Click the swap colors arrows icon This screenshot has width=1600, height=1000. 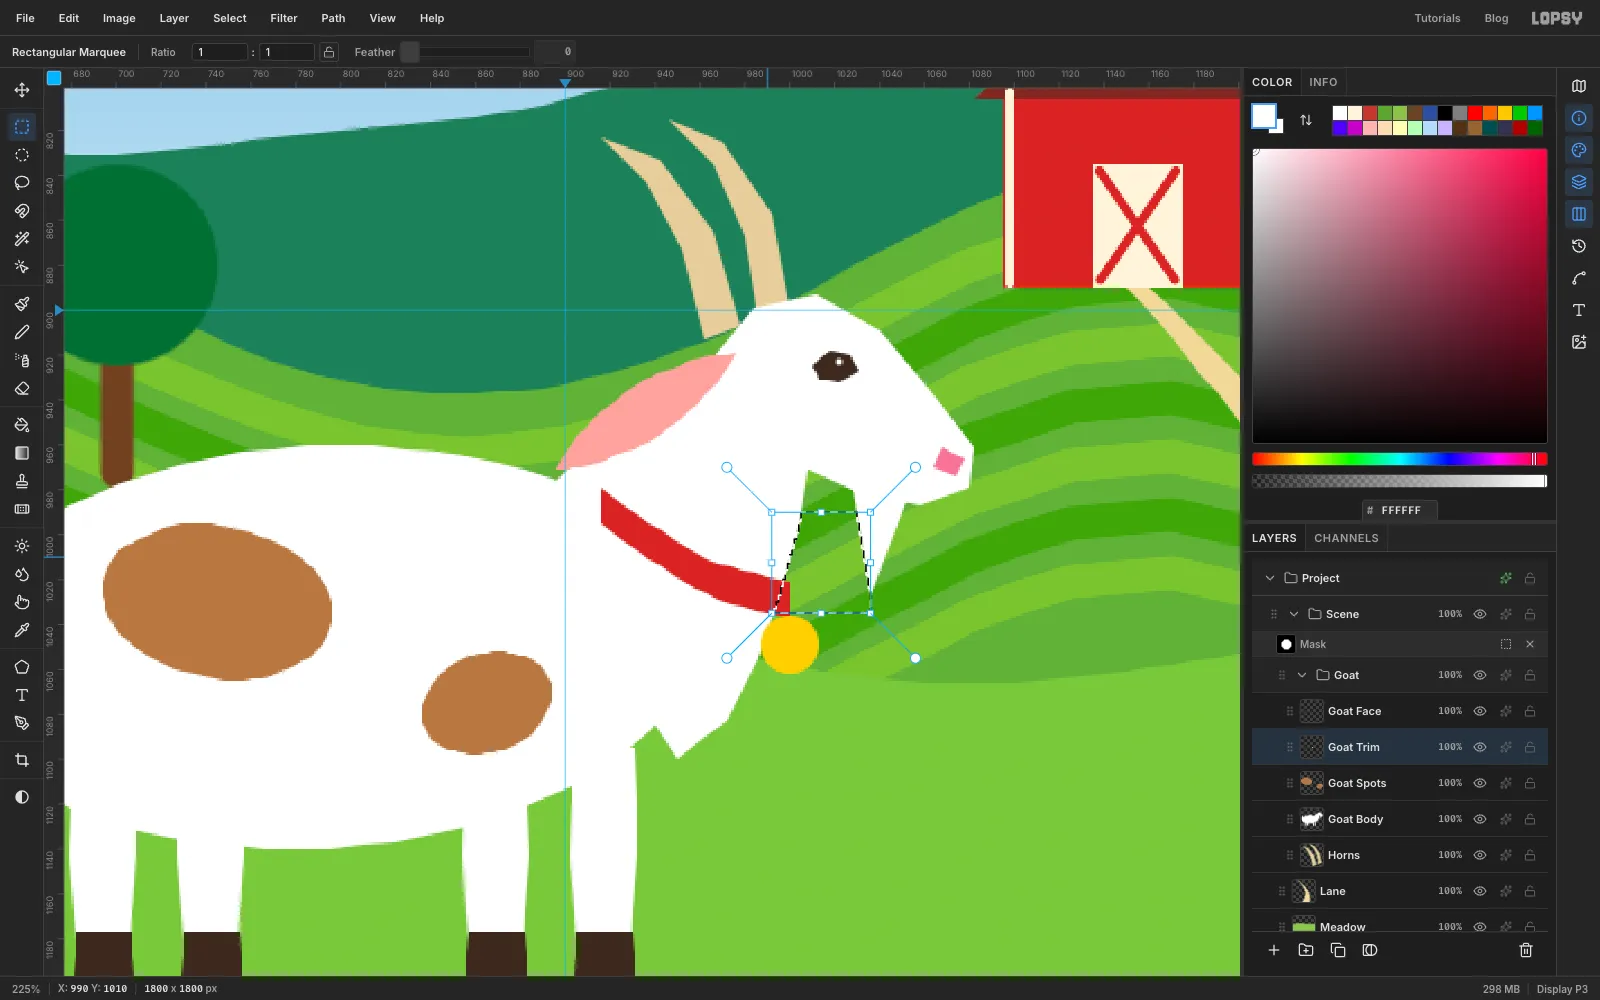point(1306,120)
